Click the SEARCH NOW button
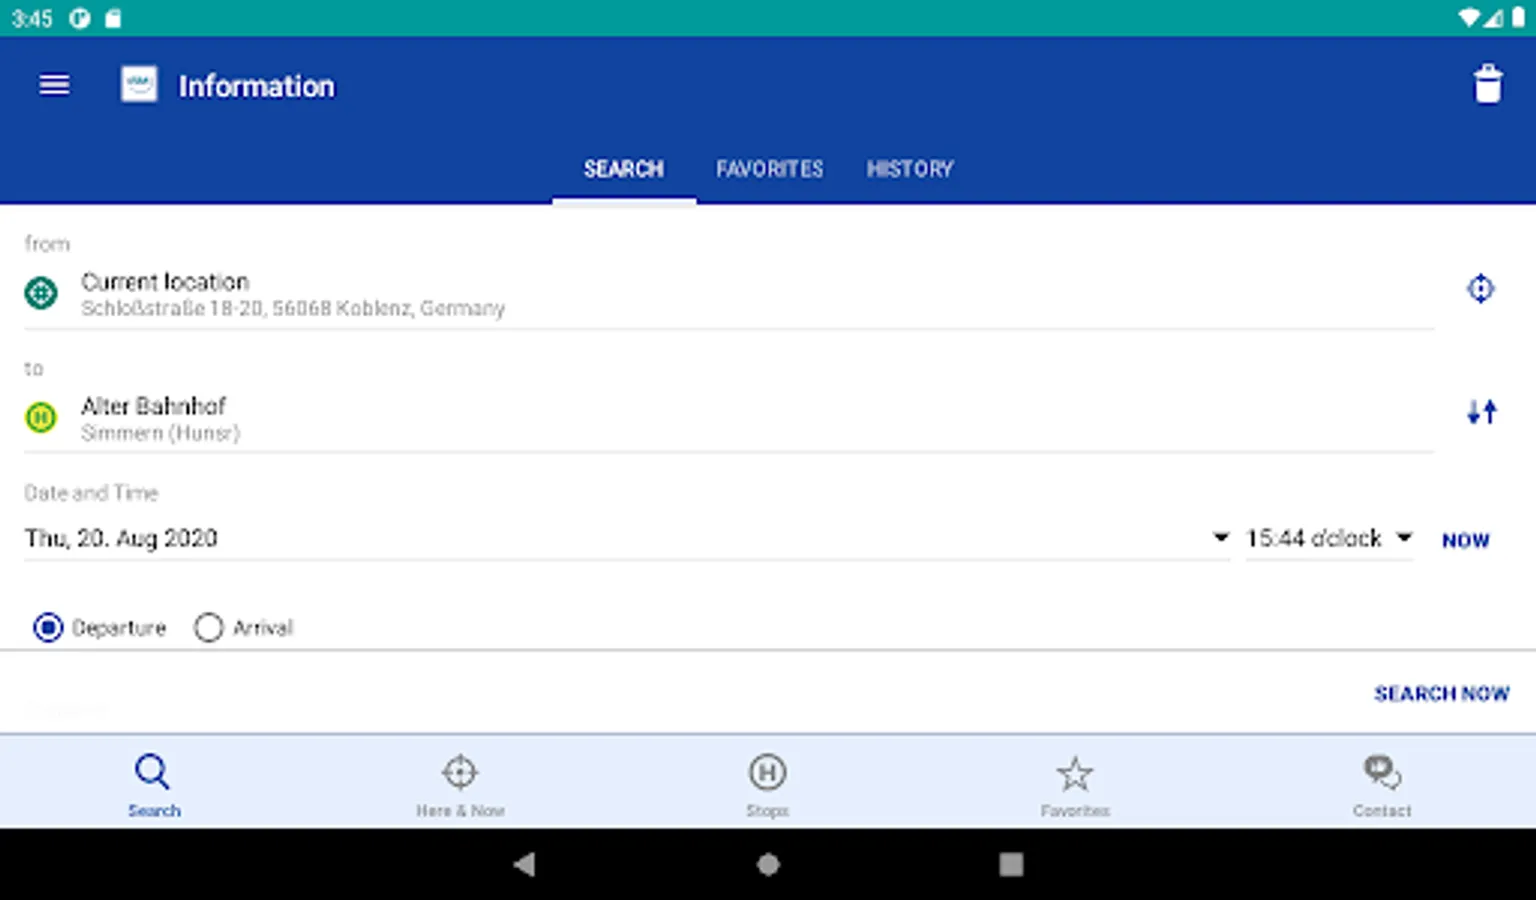This screenshot has width=1536, height=900. pos(1441,693)
